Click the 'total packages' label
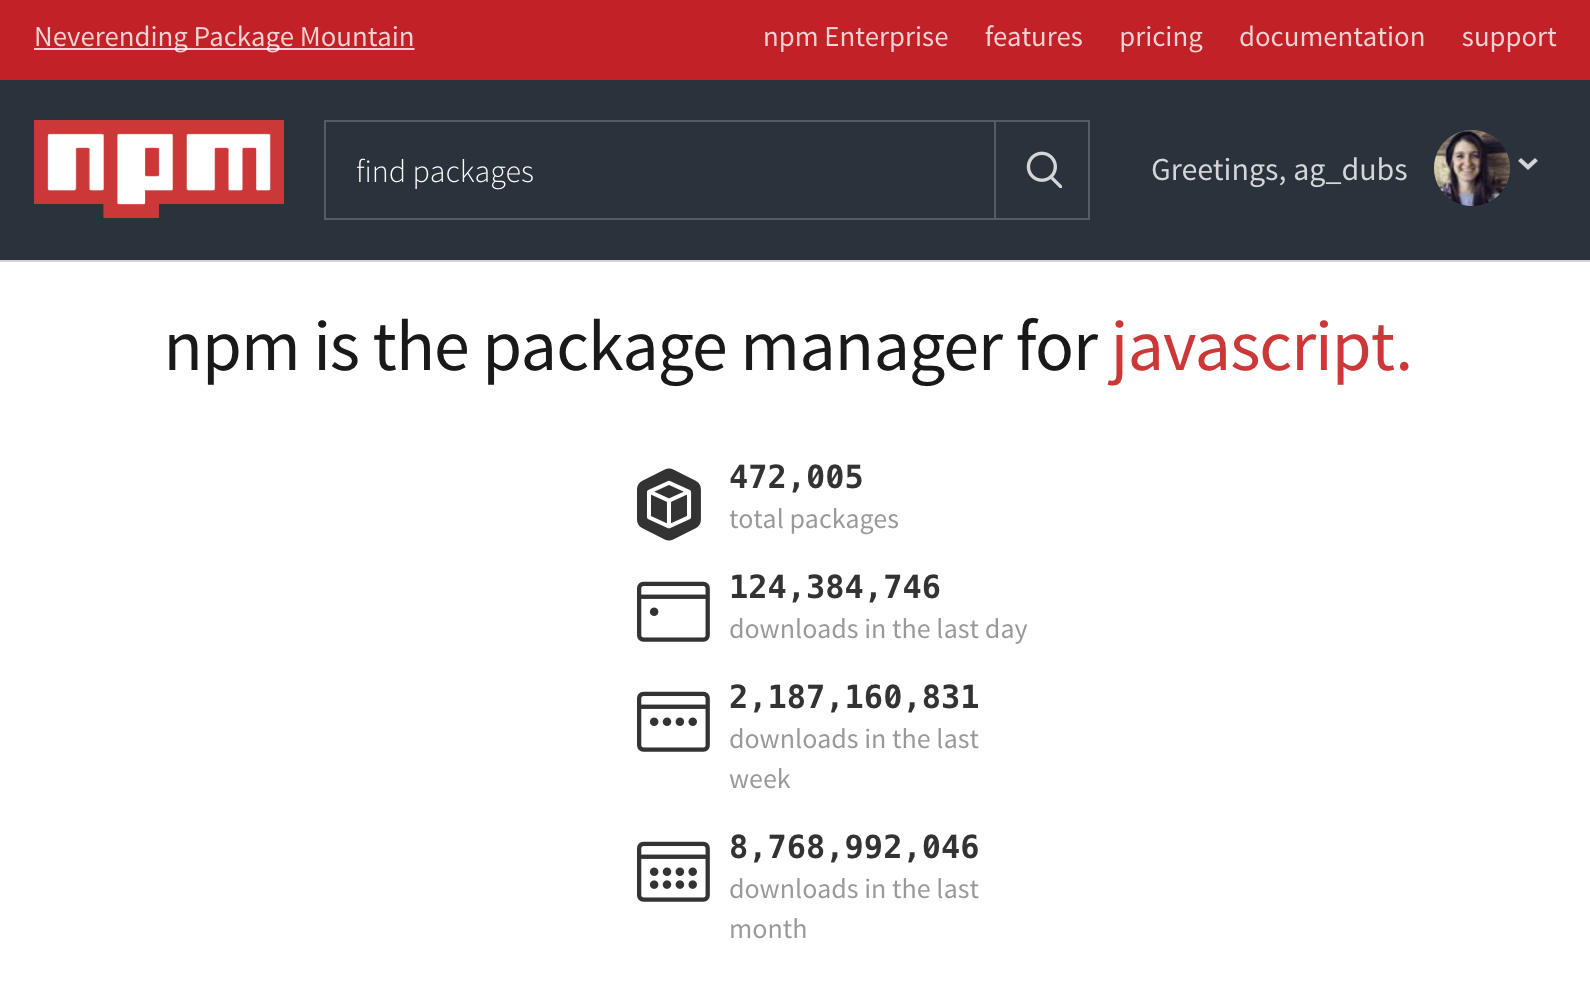 814,519
